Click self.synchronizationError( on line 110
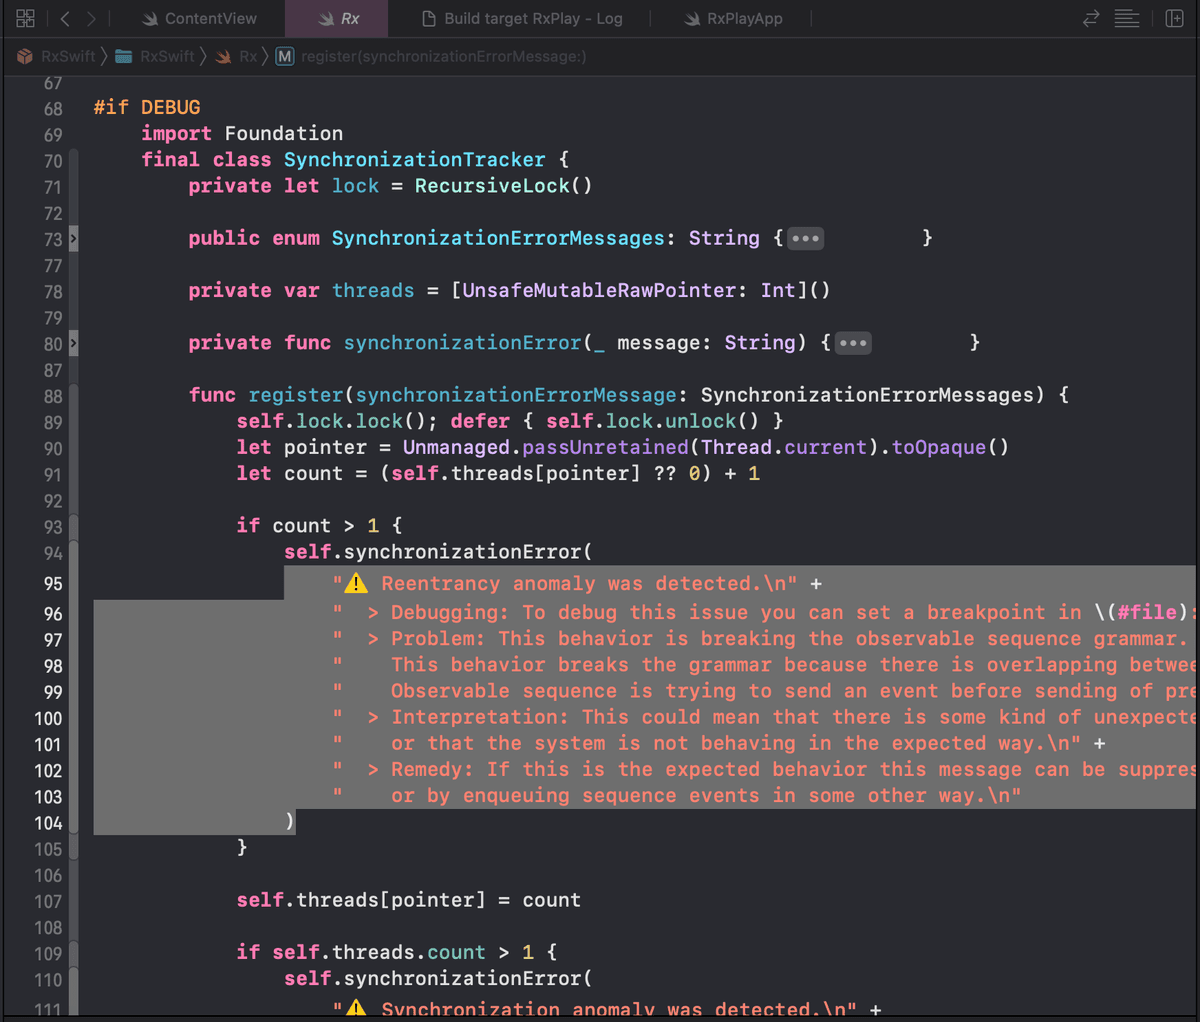 click(438, 978)
